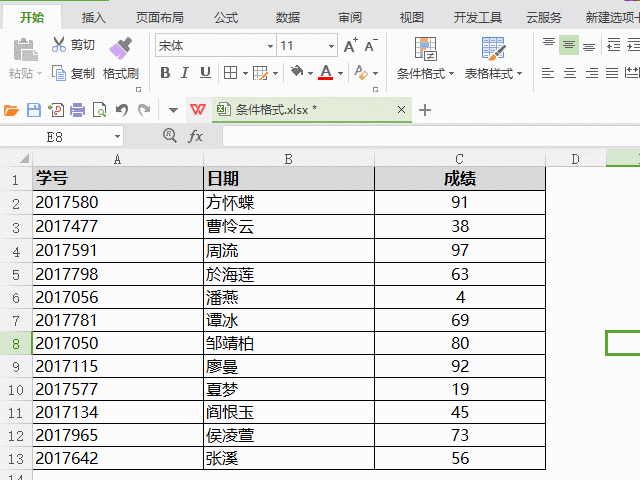The width and height of the screenshot is (640, 480).
Task: Click the decrease indent icon
Action: tap(614, 44)
